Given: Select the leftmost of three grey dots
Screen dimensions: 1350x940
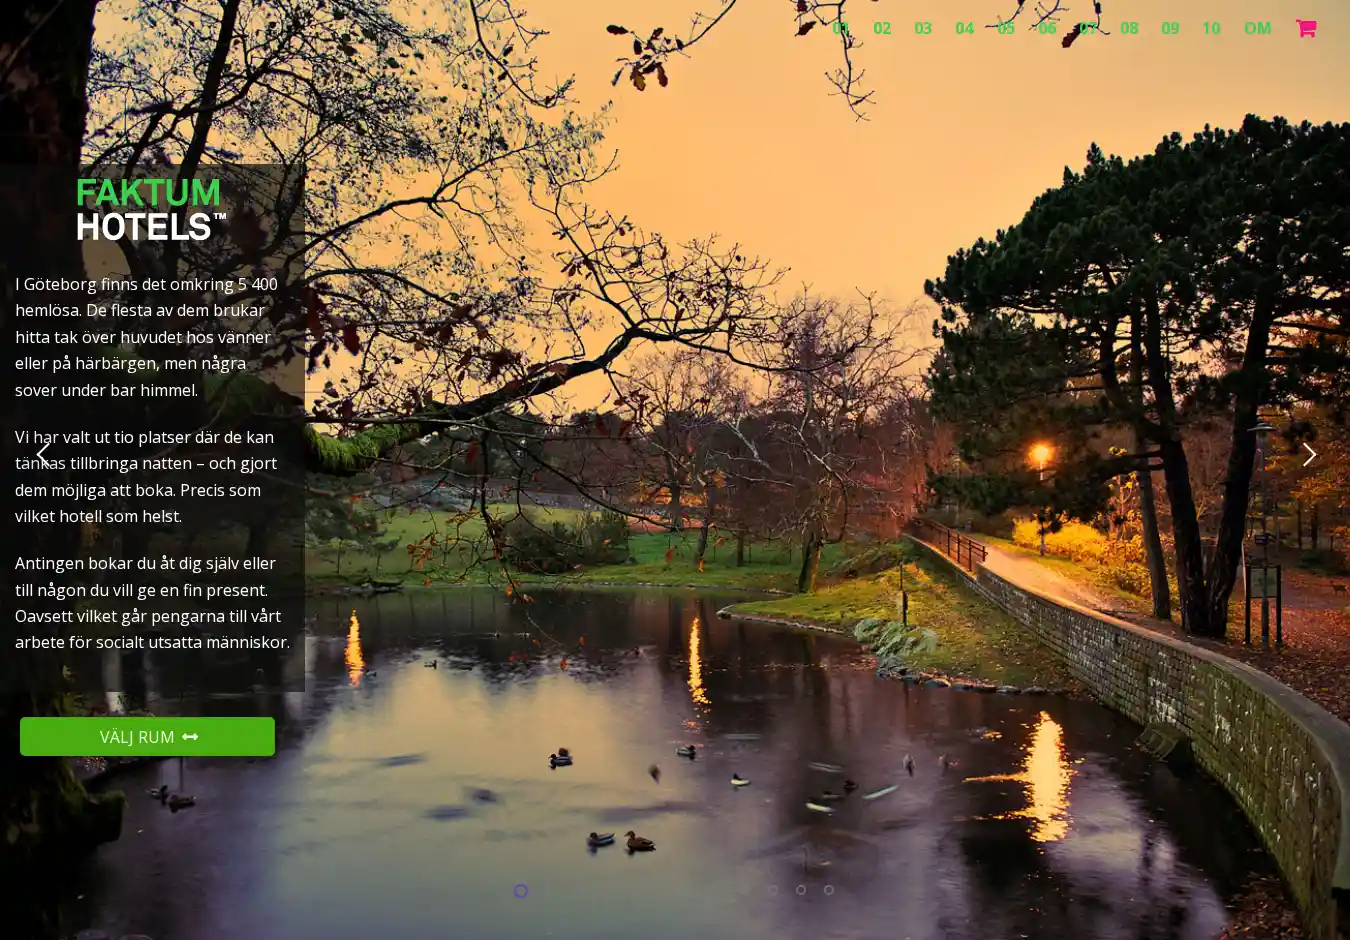Looking at the screenshot, I should pos(773,890).
